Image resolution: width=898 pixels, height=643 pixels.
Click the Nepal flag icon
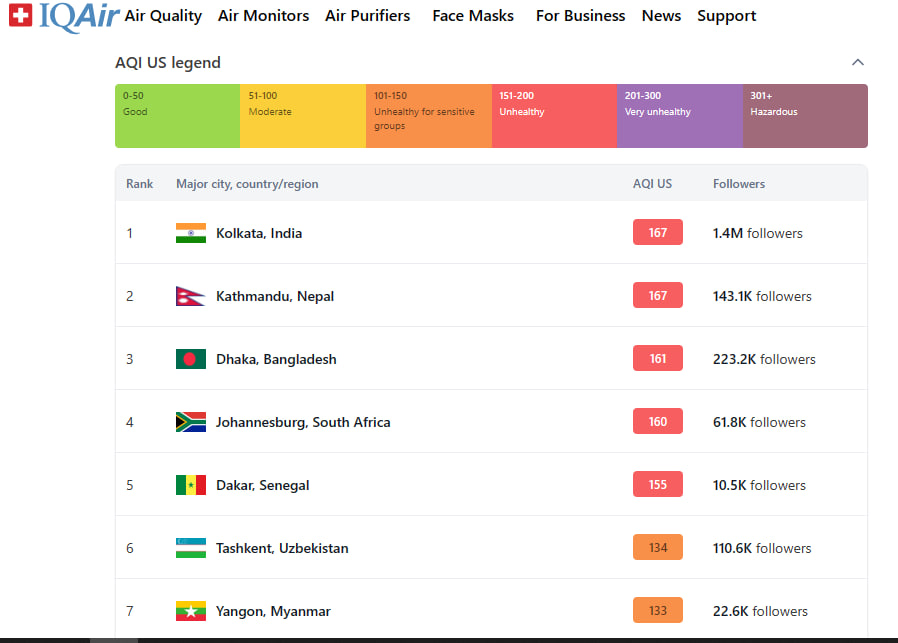[x=190, y=296]
